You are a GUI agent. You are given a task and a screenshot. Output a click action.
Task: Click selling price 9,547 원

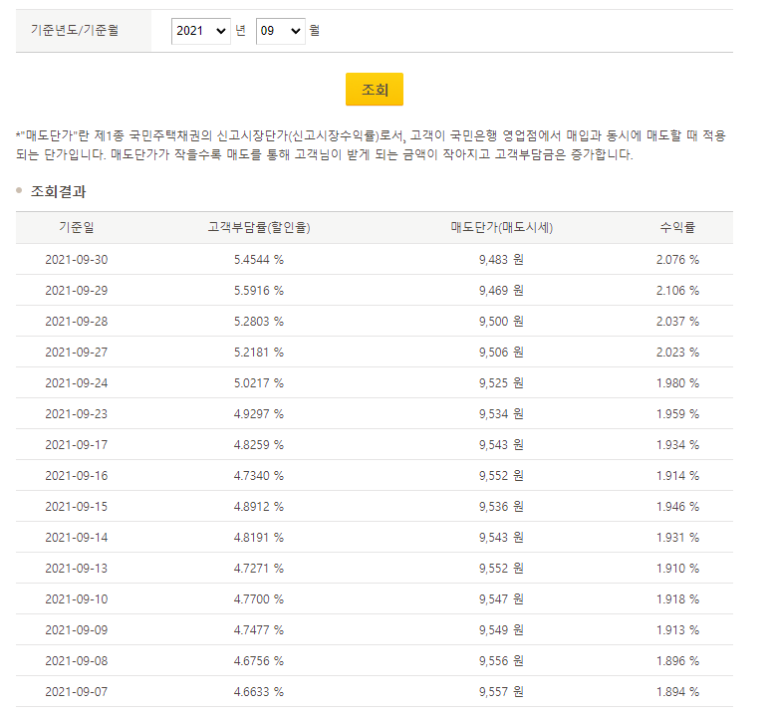coord(501,599)
